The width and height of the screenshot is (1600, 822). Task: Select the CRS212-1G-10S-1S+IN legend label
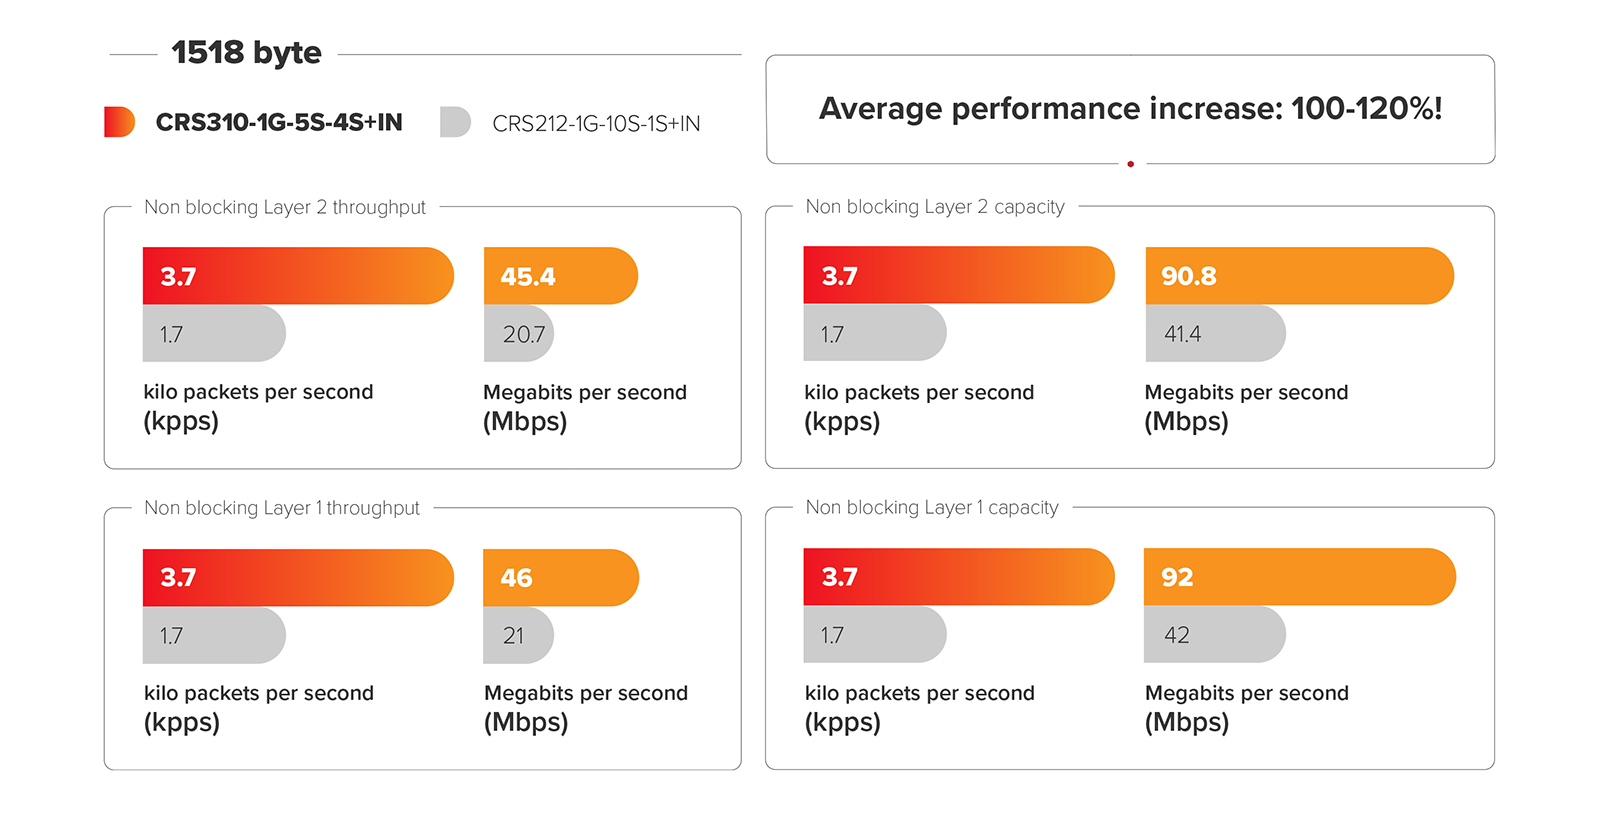coord(596,124)
